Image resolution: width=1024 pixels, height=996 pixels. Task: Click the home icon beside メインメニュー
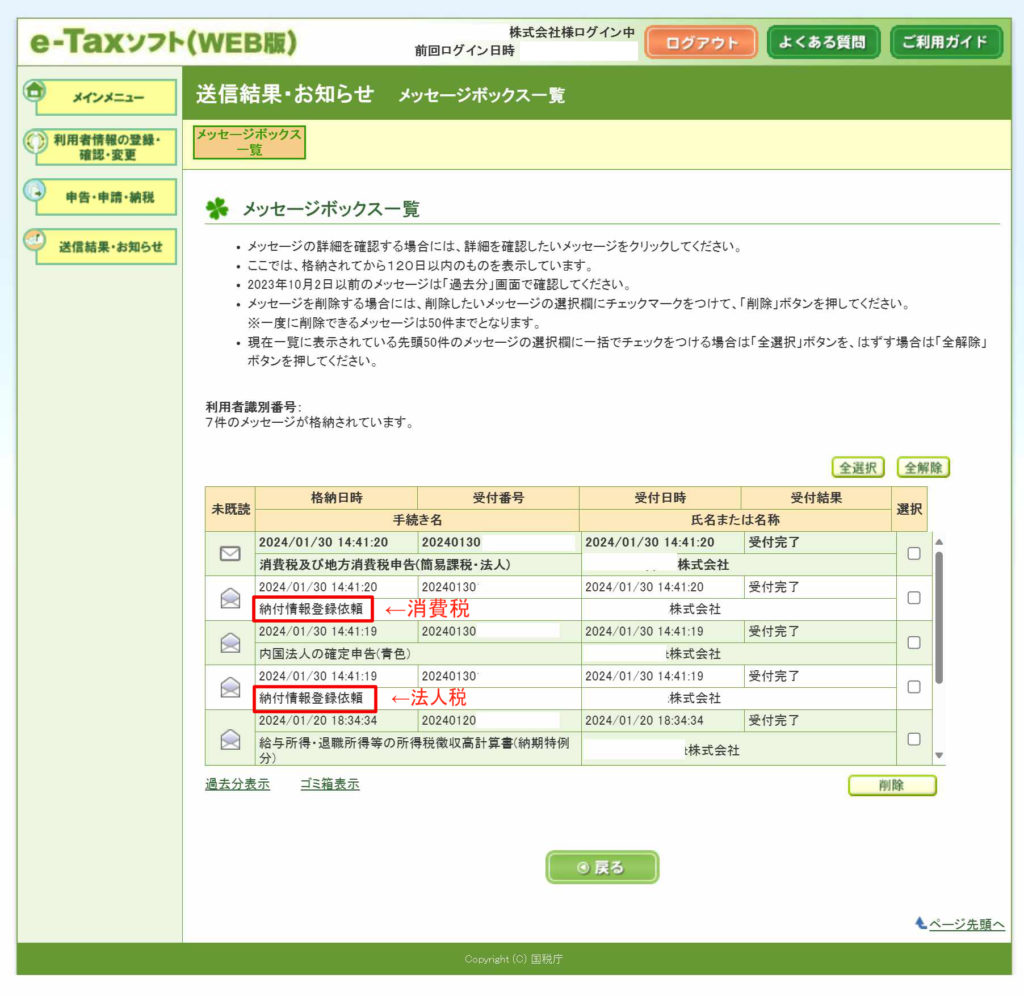(x=34, y=91)
